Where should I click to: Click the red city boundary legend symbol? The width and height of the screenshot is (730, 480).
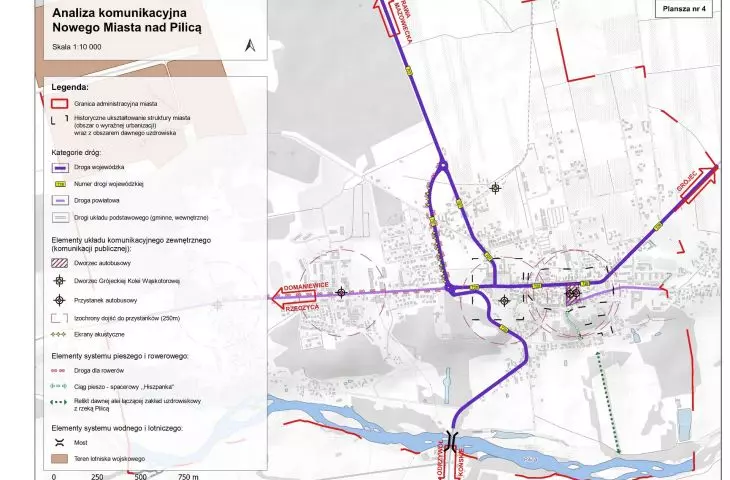59,103
